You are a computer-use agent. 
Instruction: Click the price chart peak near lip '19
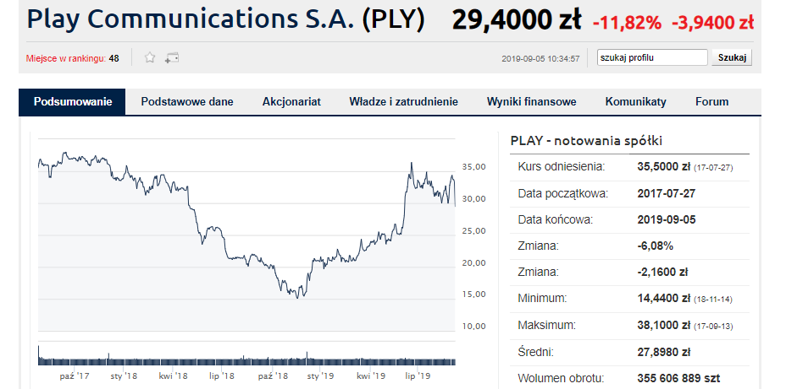(412, 163)
